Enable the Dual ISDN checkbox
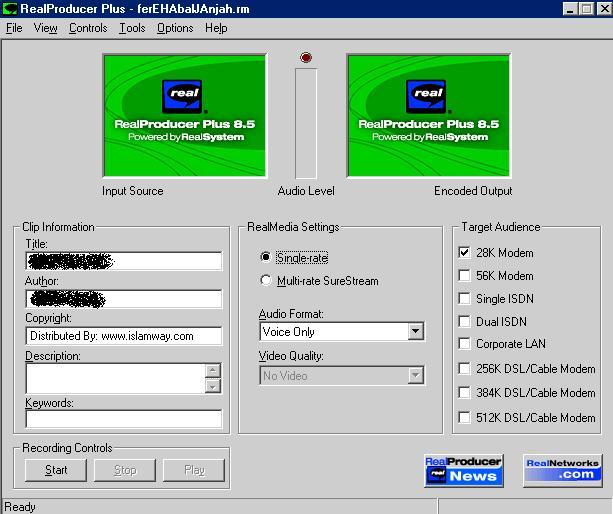Screen dimensions: 613x514 click(464, 321)
